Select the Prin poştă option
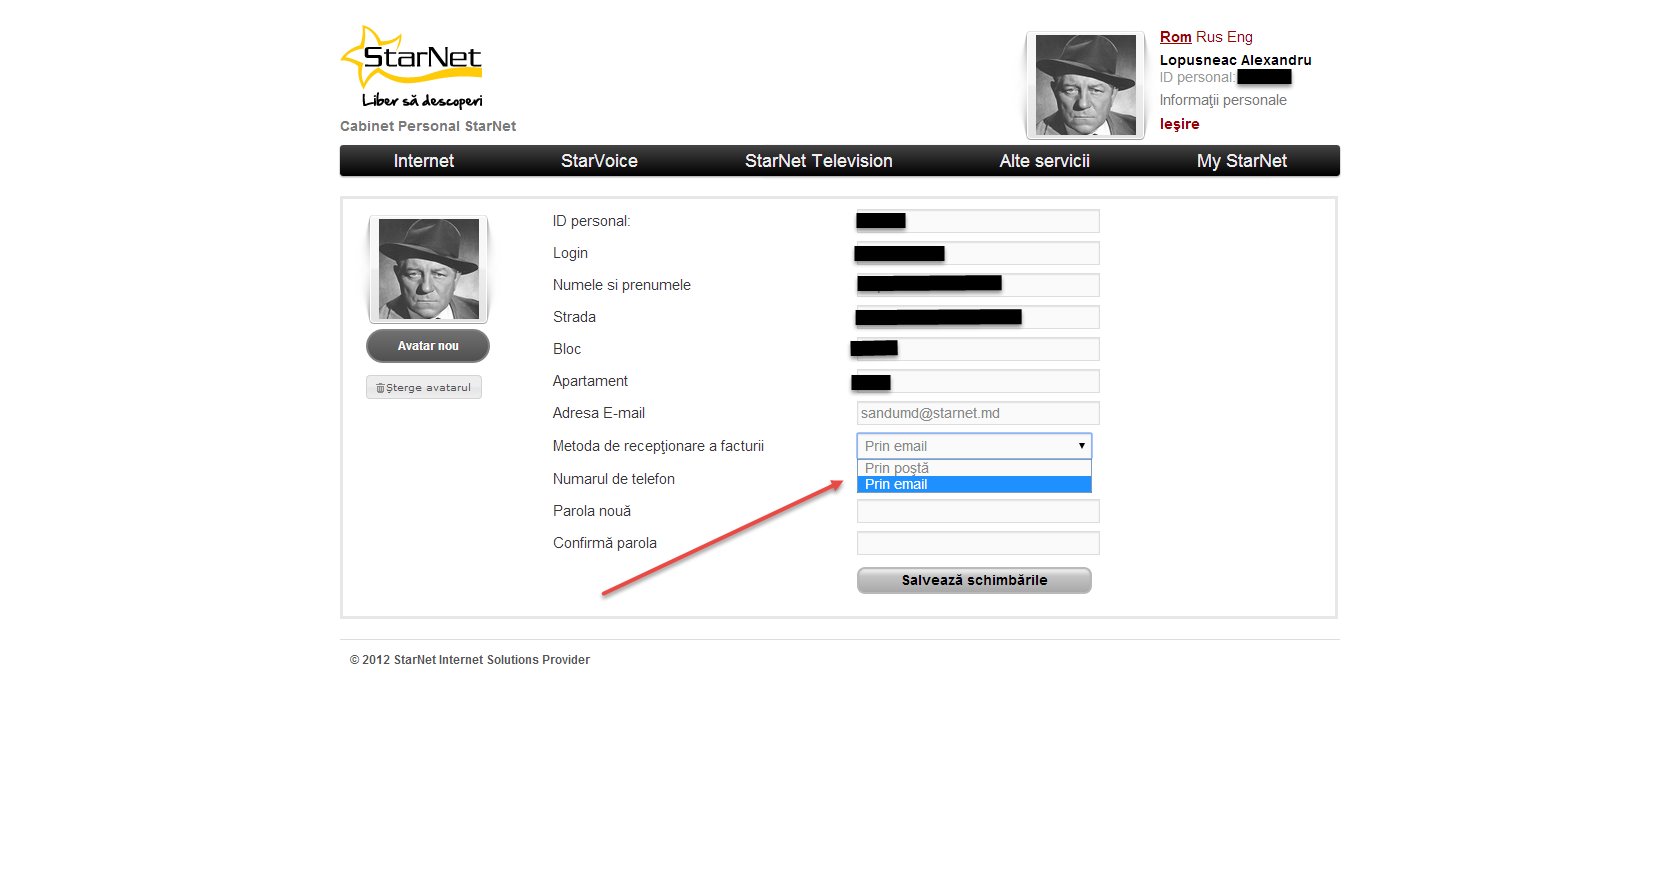 click(974, 468)
